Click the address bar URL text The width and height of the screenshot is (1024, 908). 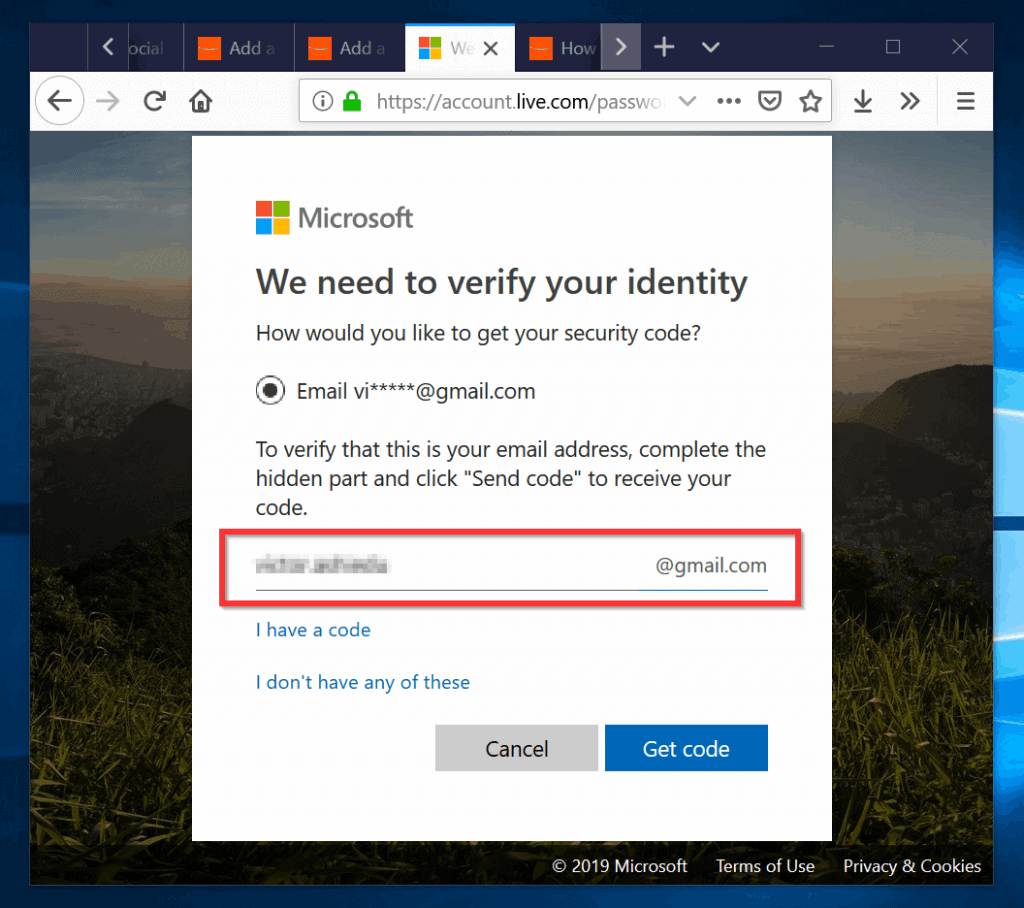tap(519, 101)
